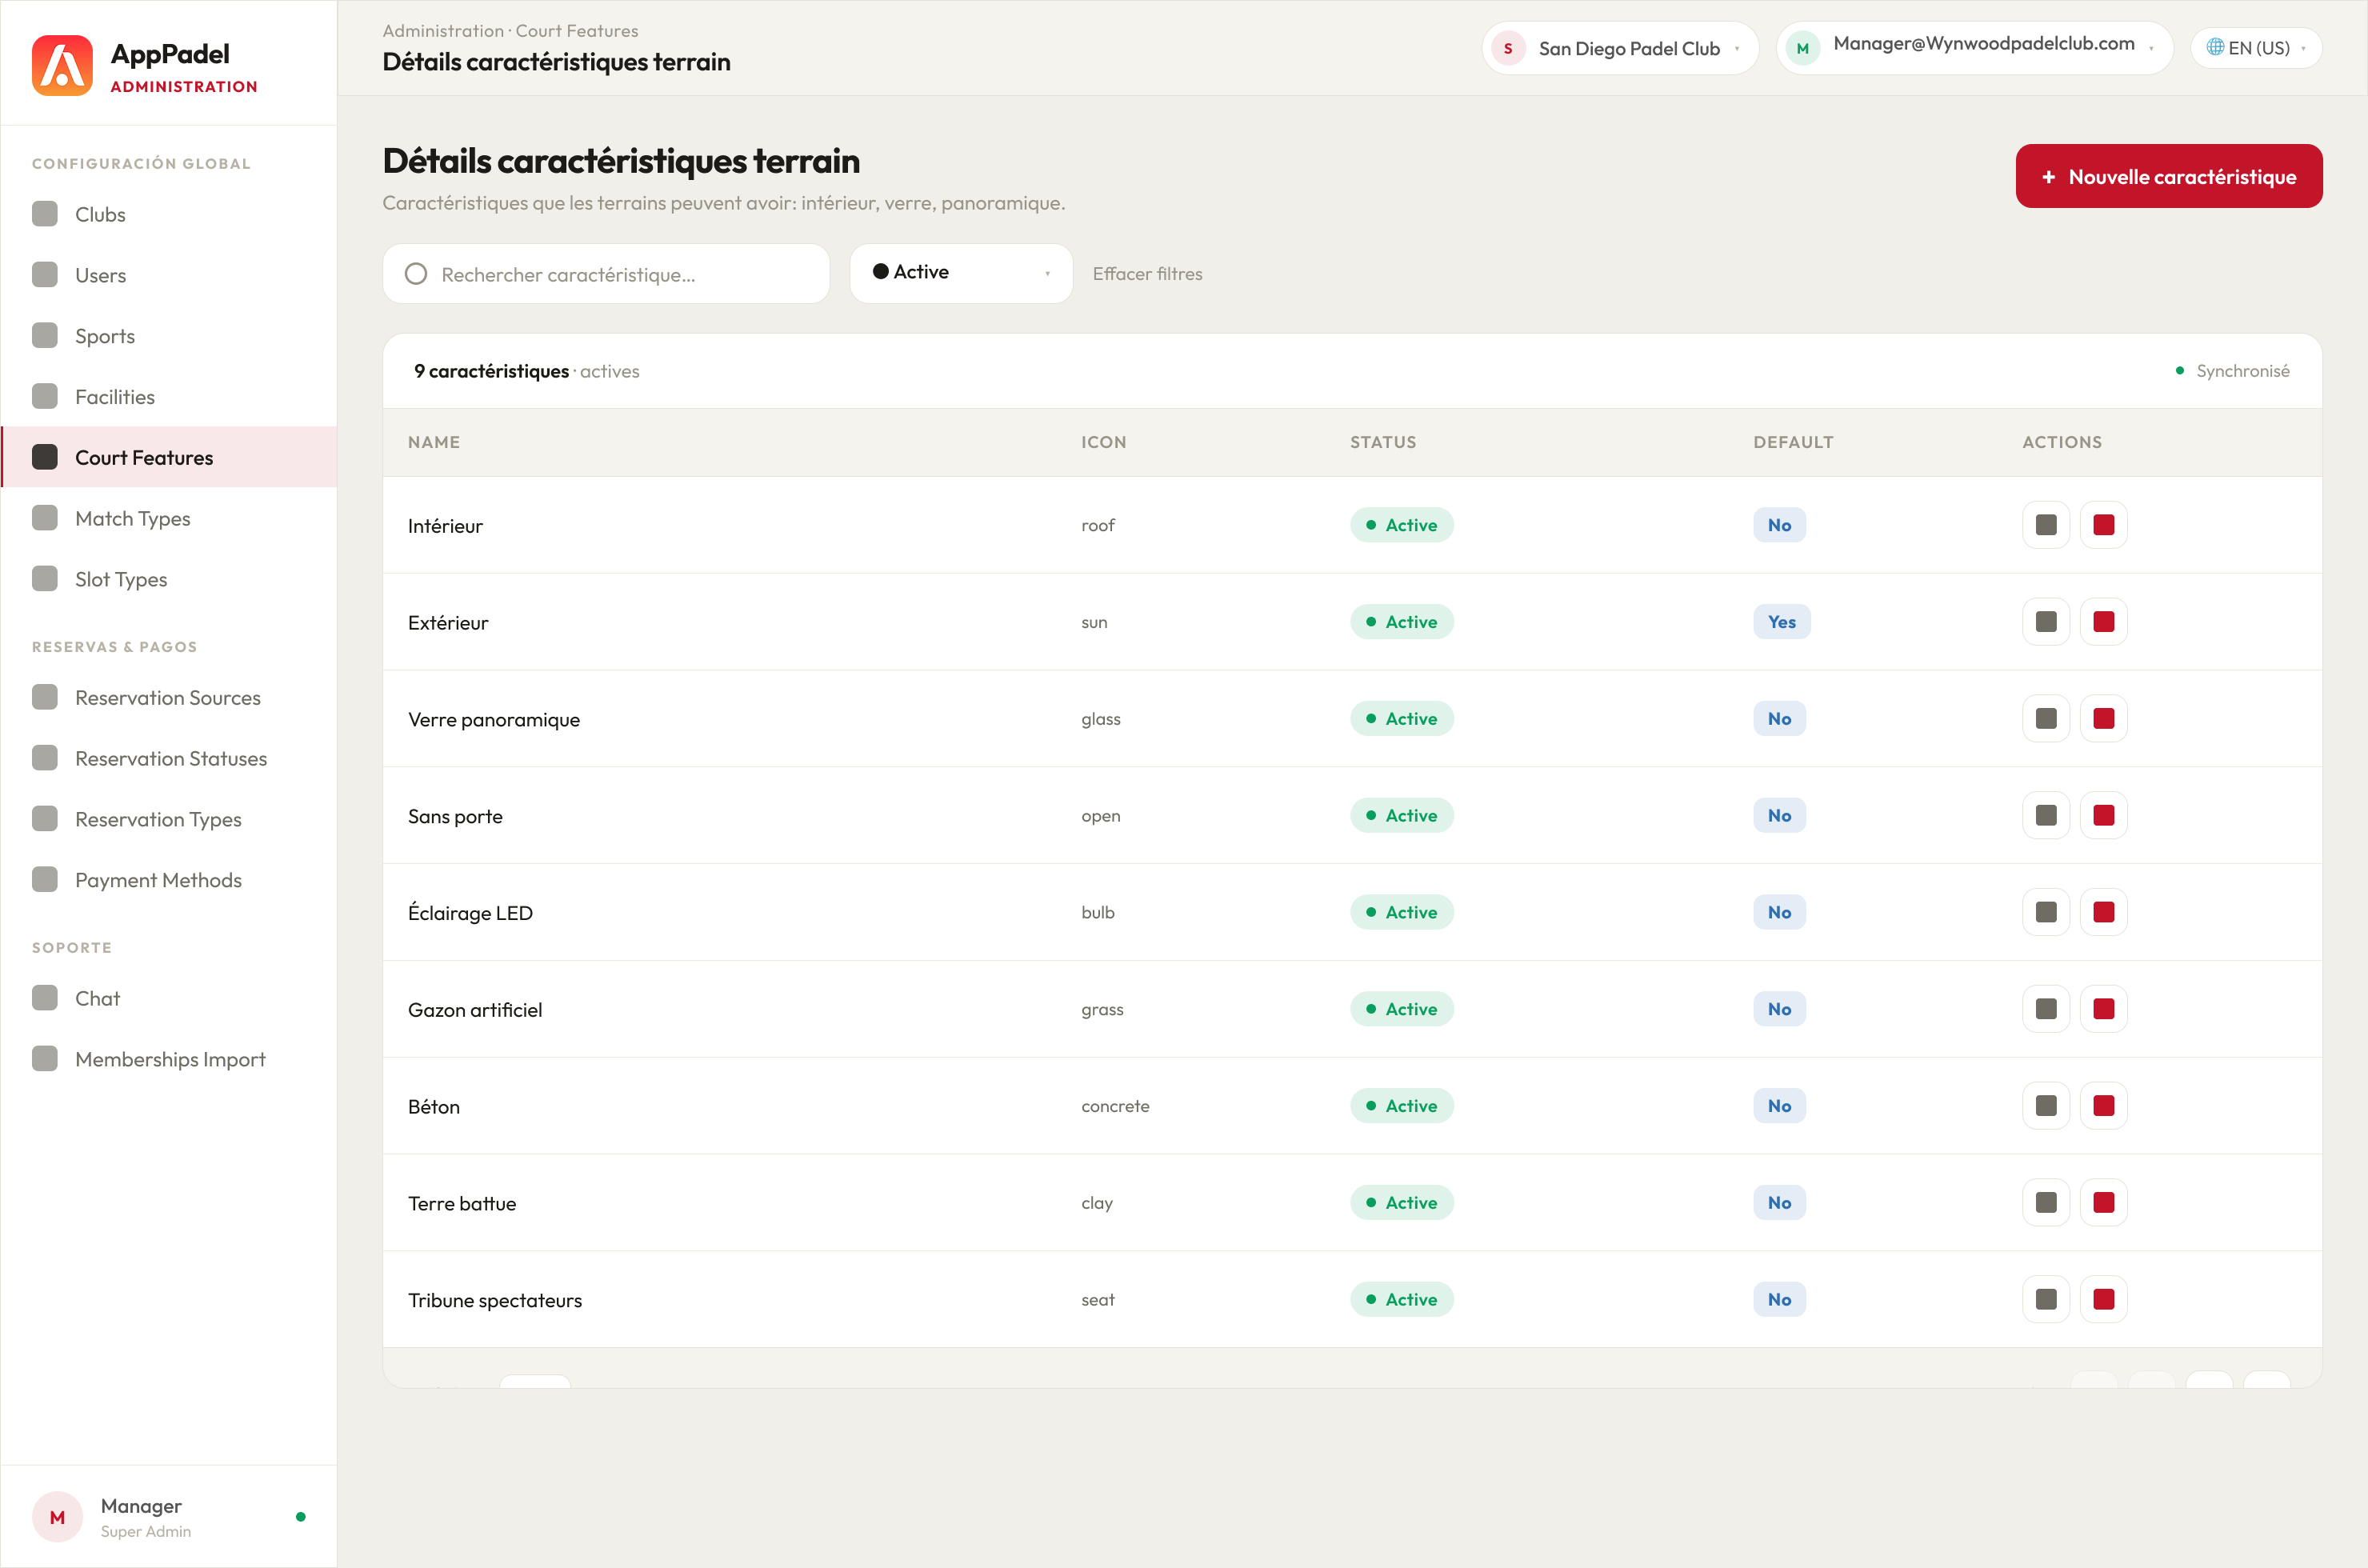Edit the Extérieur feature
This screenshot has height=1568, width=2368.
[x=2046, y=622]
